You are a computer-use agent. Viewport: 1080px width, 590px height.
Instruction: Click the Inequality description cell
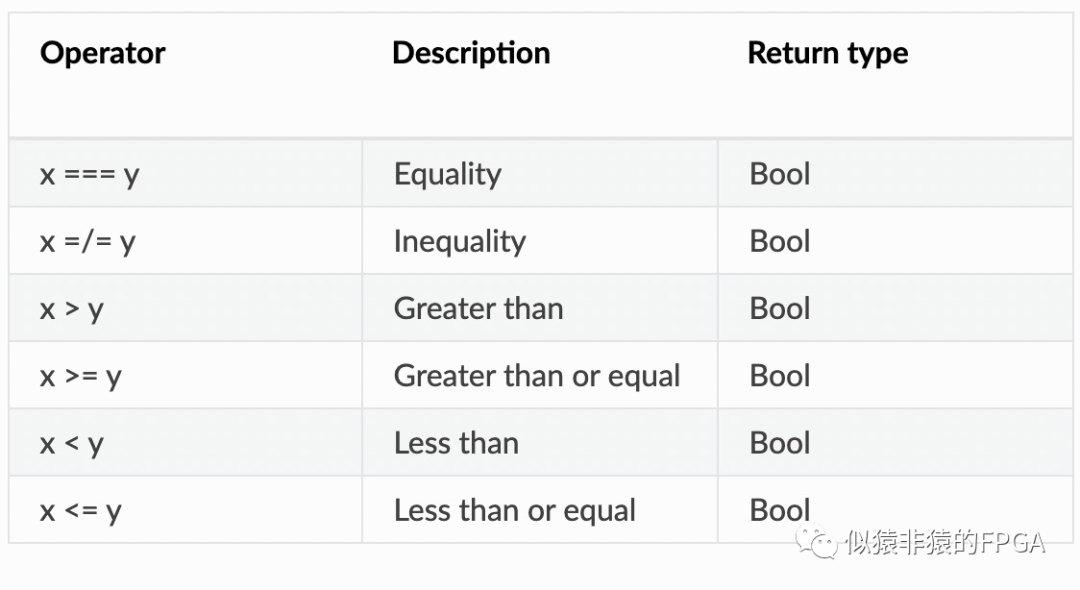tap(460, 242)
